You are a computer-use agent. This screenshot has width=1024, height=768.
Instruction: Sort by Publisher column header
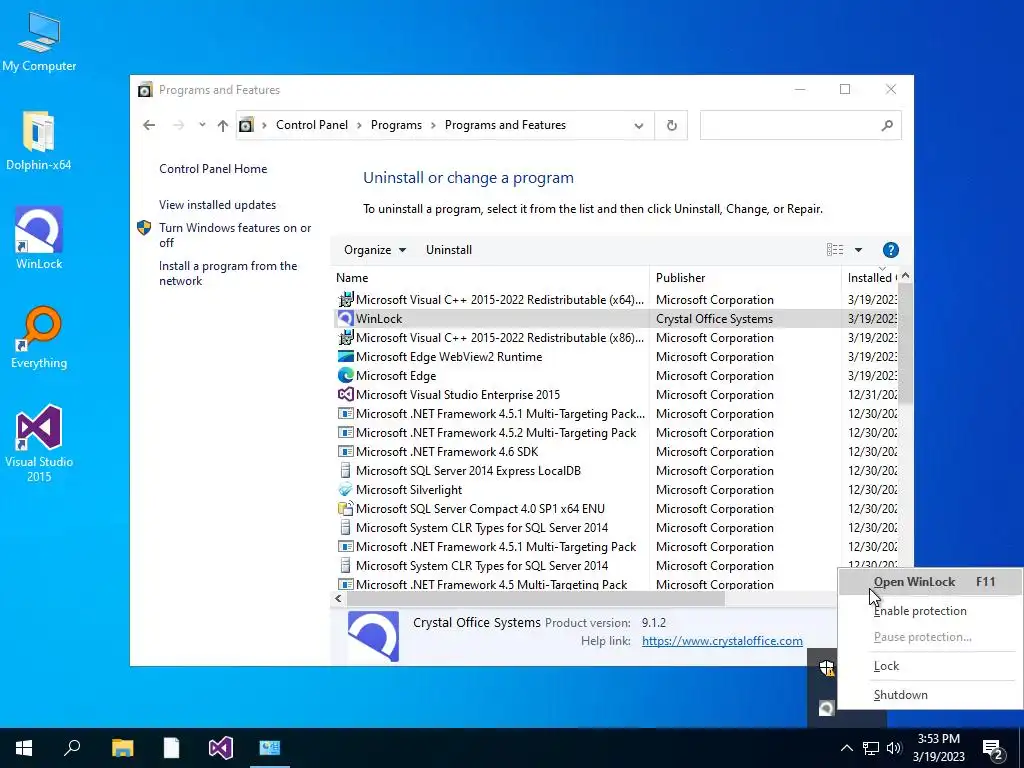click(x=745, y=278)
